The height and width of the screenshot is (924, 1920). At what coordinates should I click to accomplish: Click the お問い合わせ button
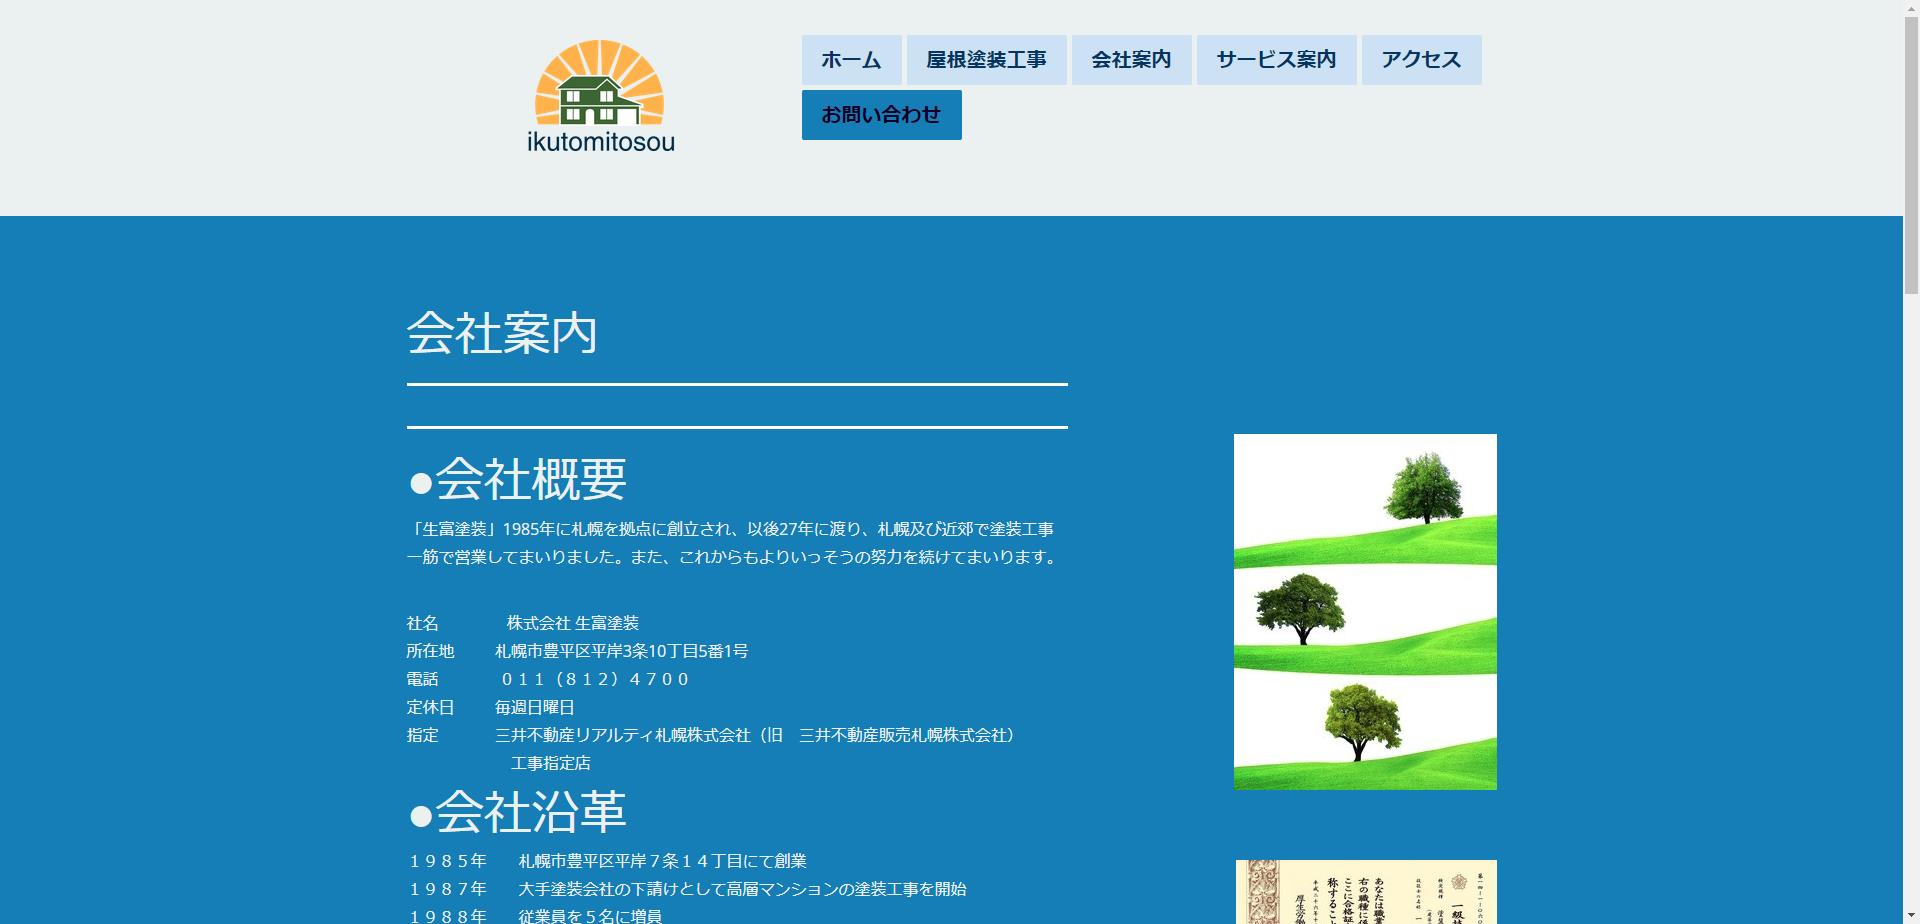(x=880, y=114)
